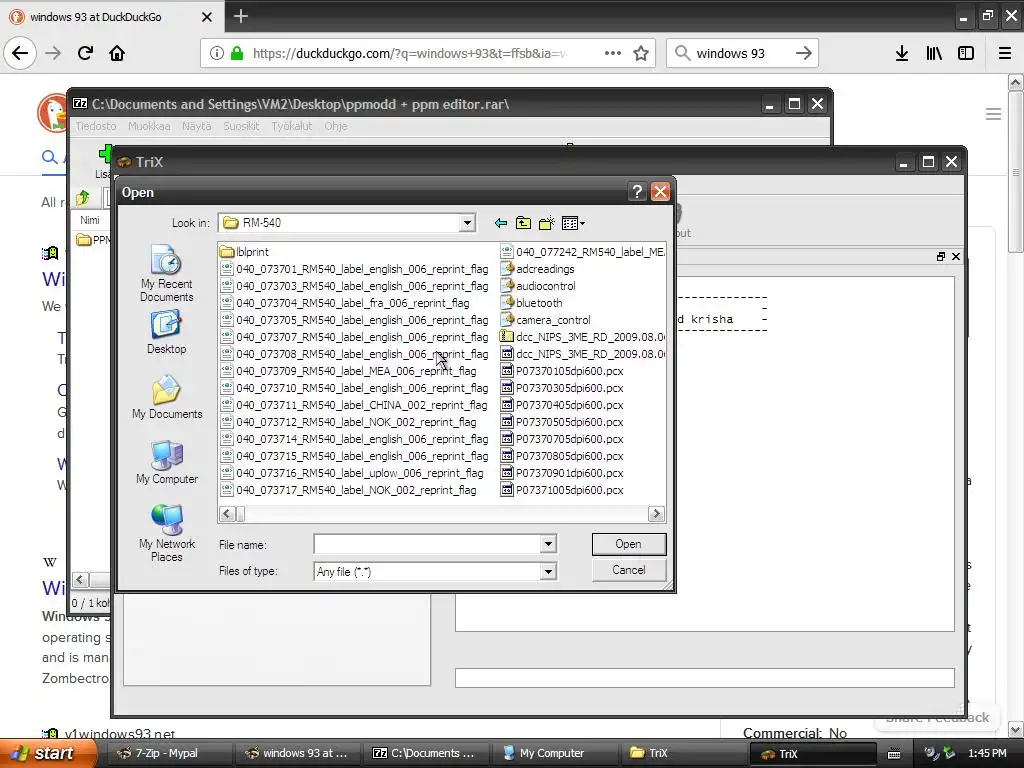Go back to last folder visited in Open dialog

pyautogui.click(x=501, y=223)
